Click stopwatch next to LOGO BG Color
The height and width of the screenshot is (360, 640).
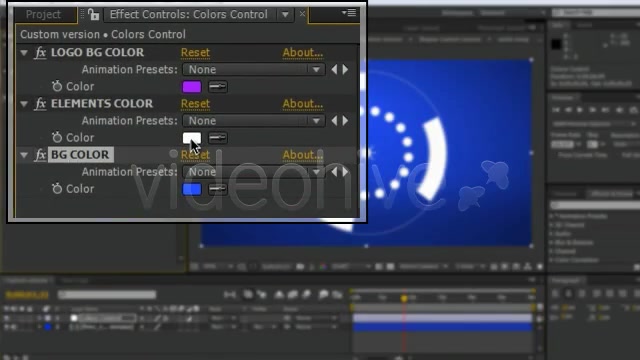point(57,86)
